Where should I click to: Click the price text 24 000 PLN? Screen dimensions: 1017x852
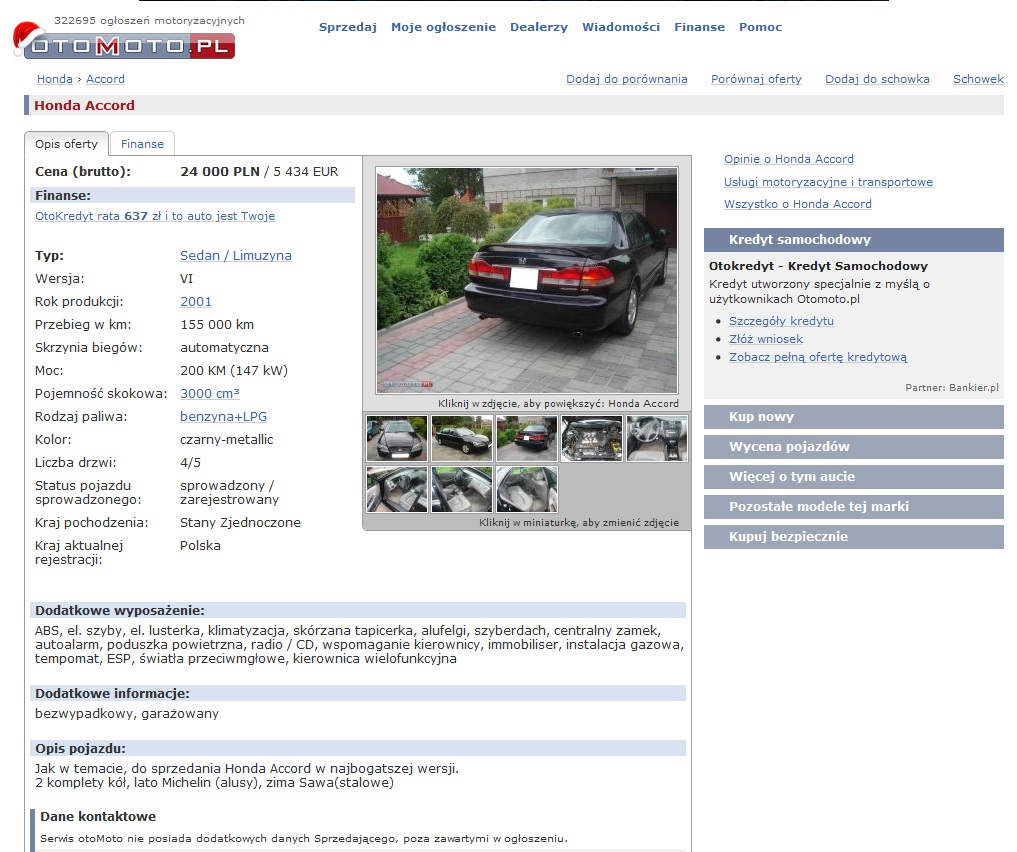pyautogui.click(x=220, y=171)
